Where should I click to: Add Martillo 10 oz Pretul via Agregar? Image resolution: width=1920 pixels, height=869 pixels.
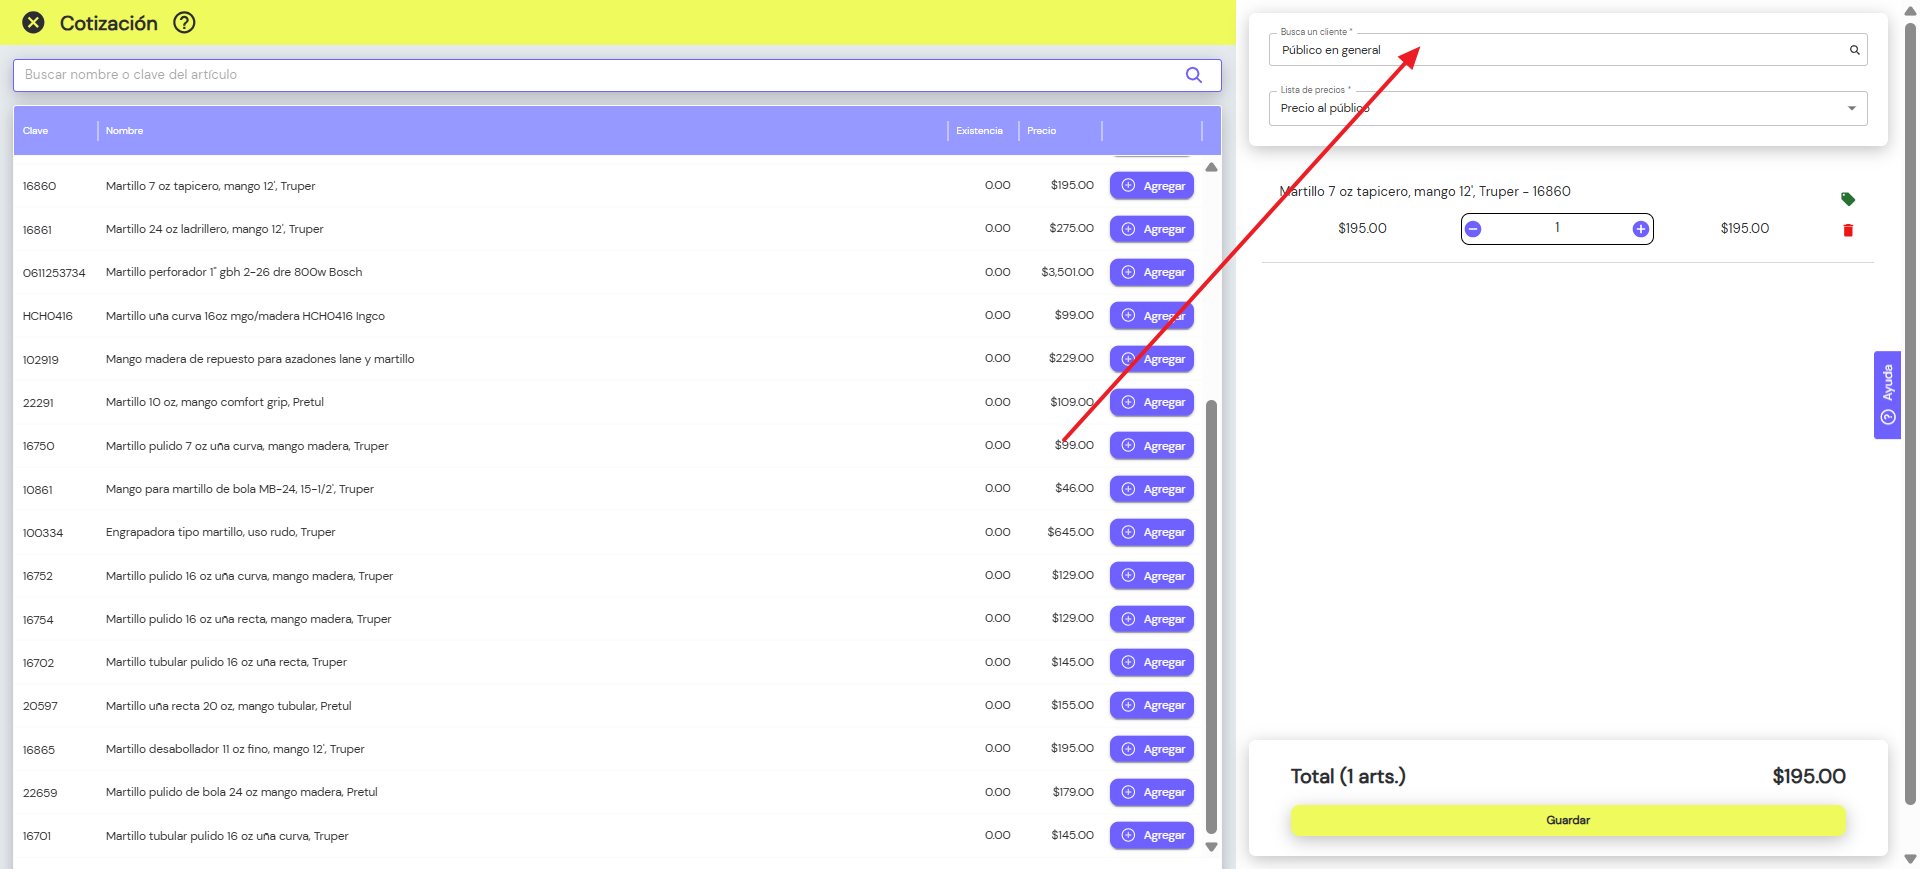pyautogui.click(x=1152, y=402)
